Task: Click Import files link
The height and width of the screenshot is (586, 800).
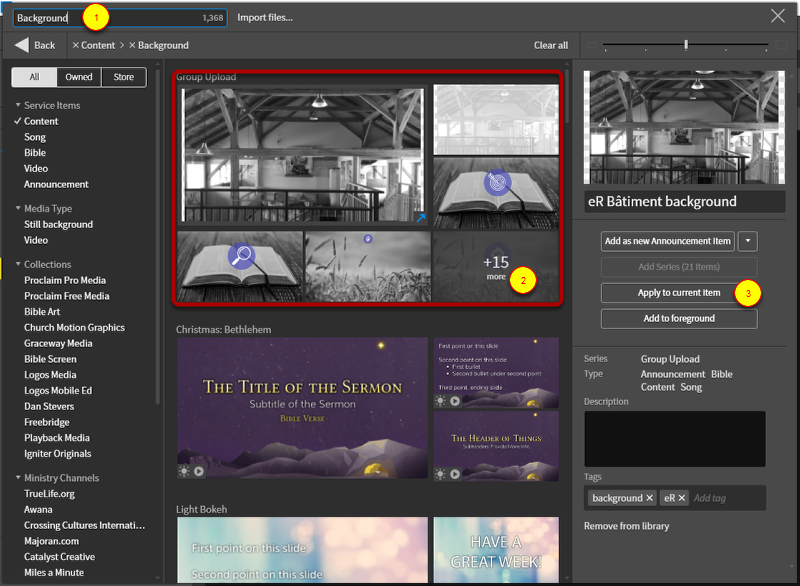Action: [x=265, y=18]
